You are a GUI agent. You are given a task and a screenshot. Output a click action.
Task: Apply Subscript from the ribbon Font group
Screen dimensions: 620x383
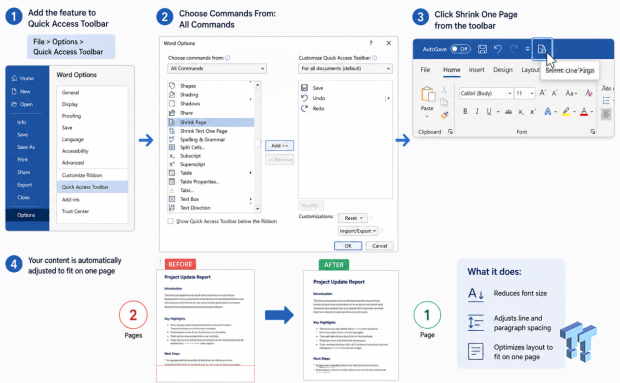(x=521, y=112)
